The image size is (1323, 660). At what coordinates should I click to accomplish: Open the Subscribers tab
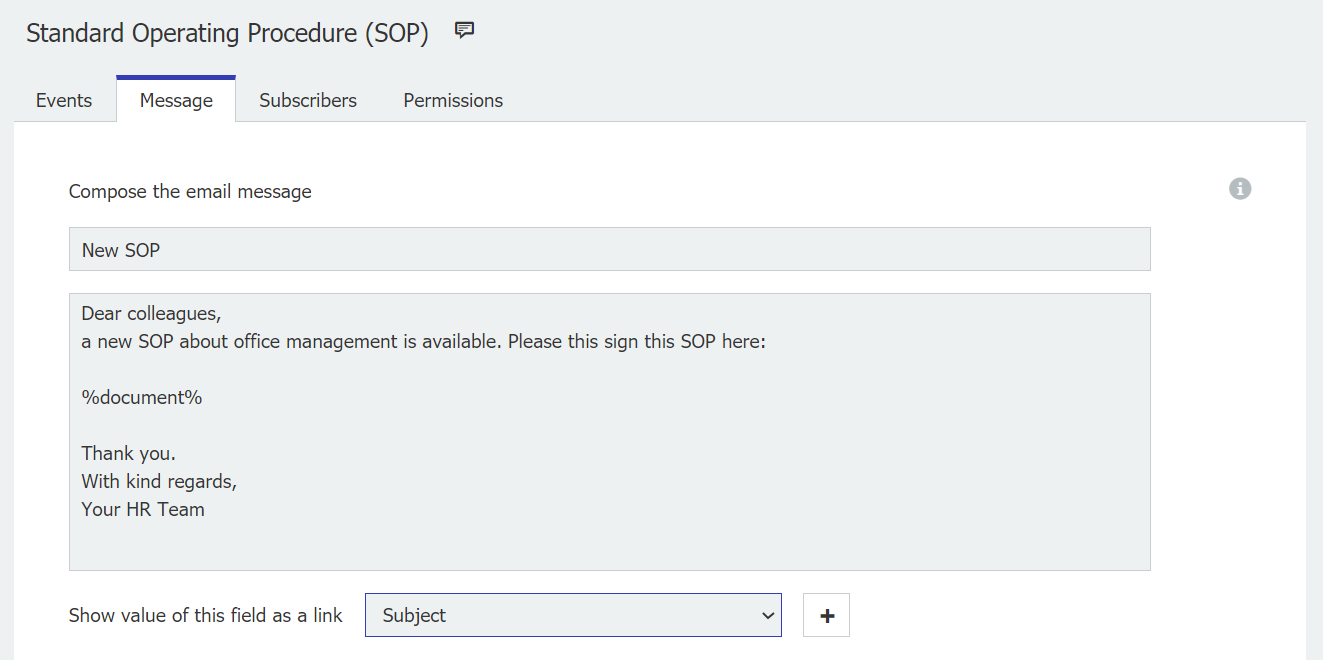click(307, 100)
